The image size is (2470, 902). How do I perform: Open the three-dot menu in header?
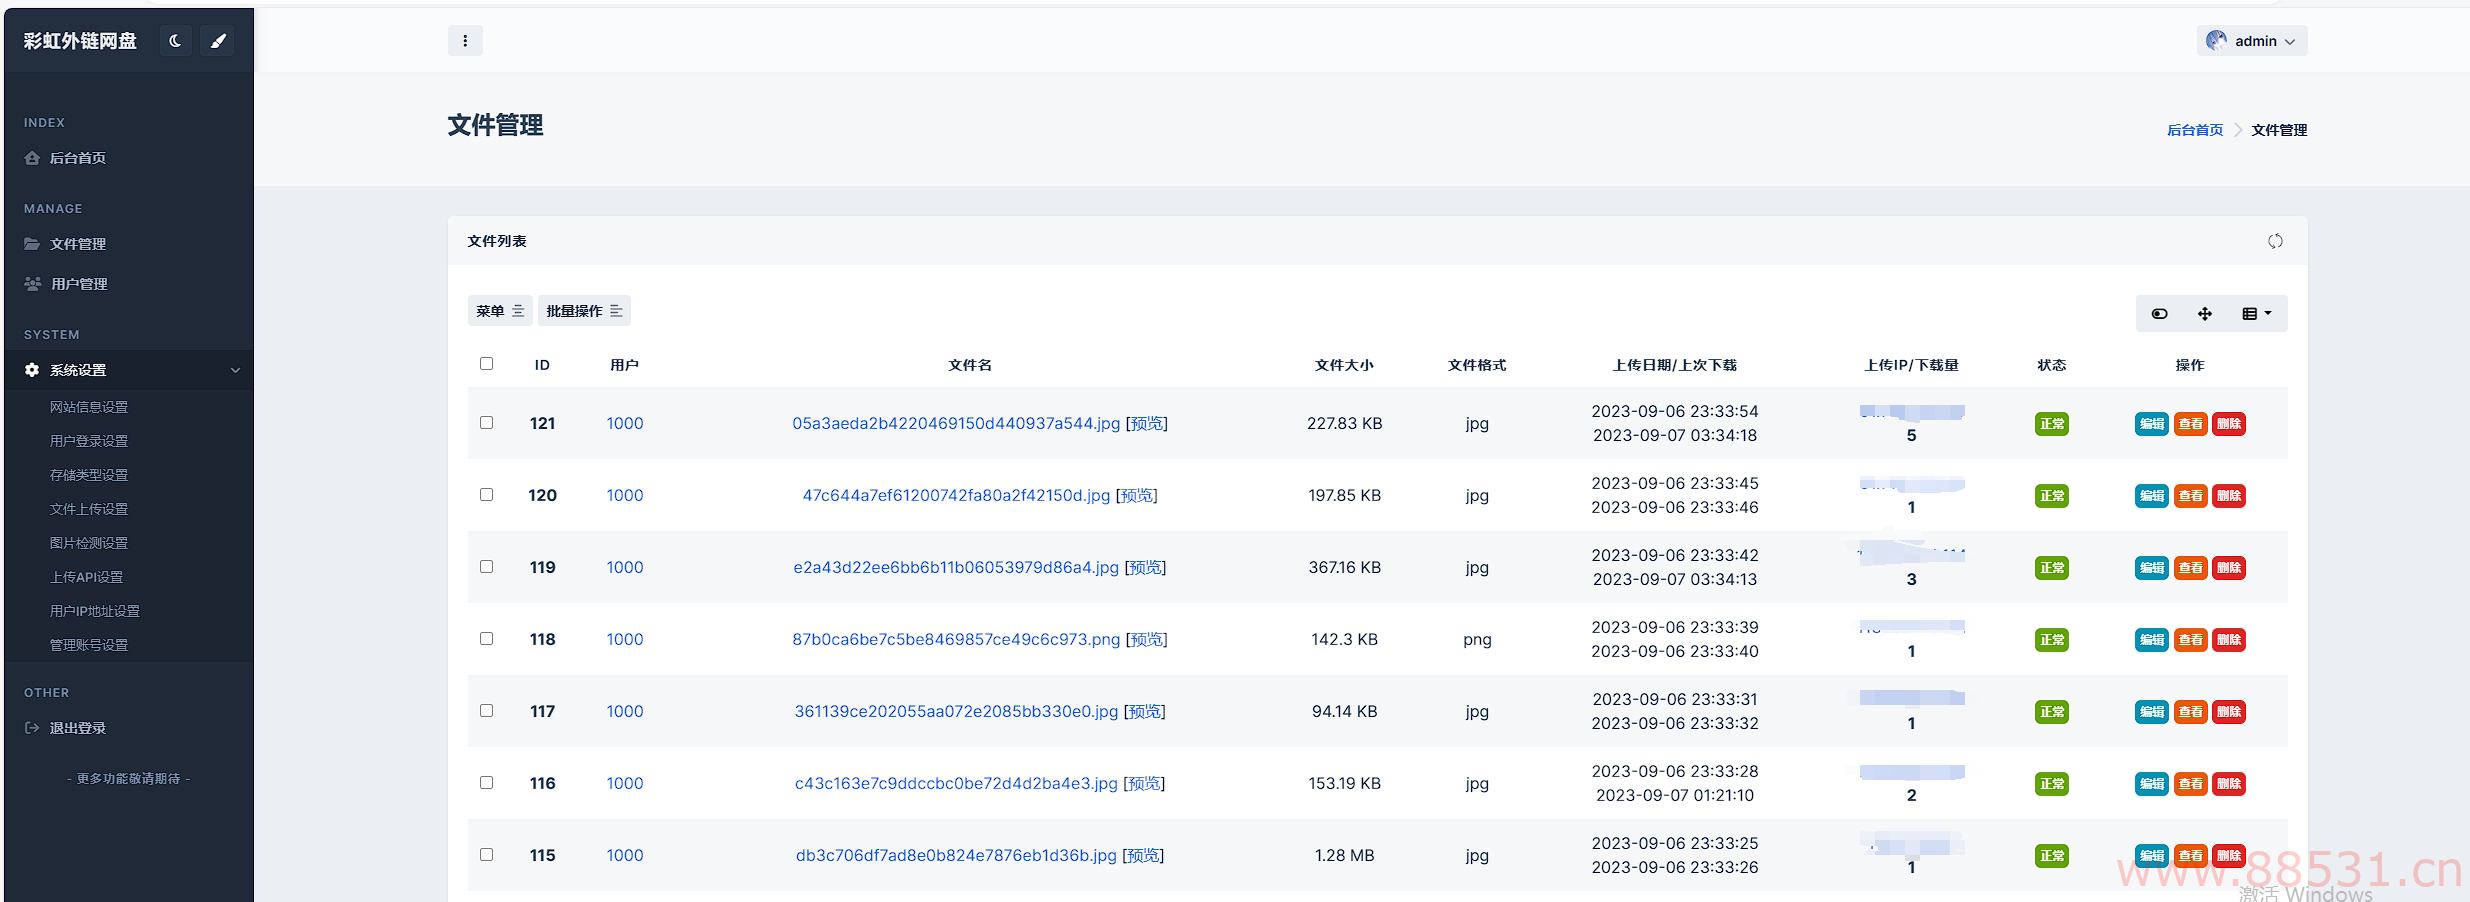[465, 41]
